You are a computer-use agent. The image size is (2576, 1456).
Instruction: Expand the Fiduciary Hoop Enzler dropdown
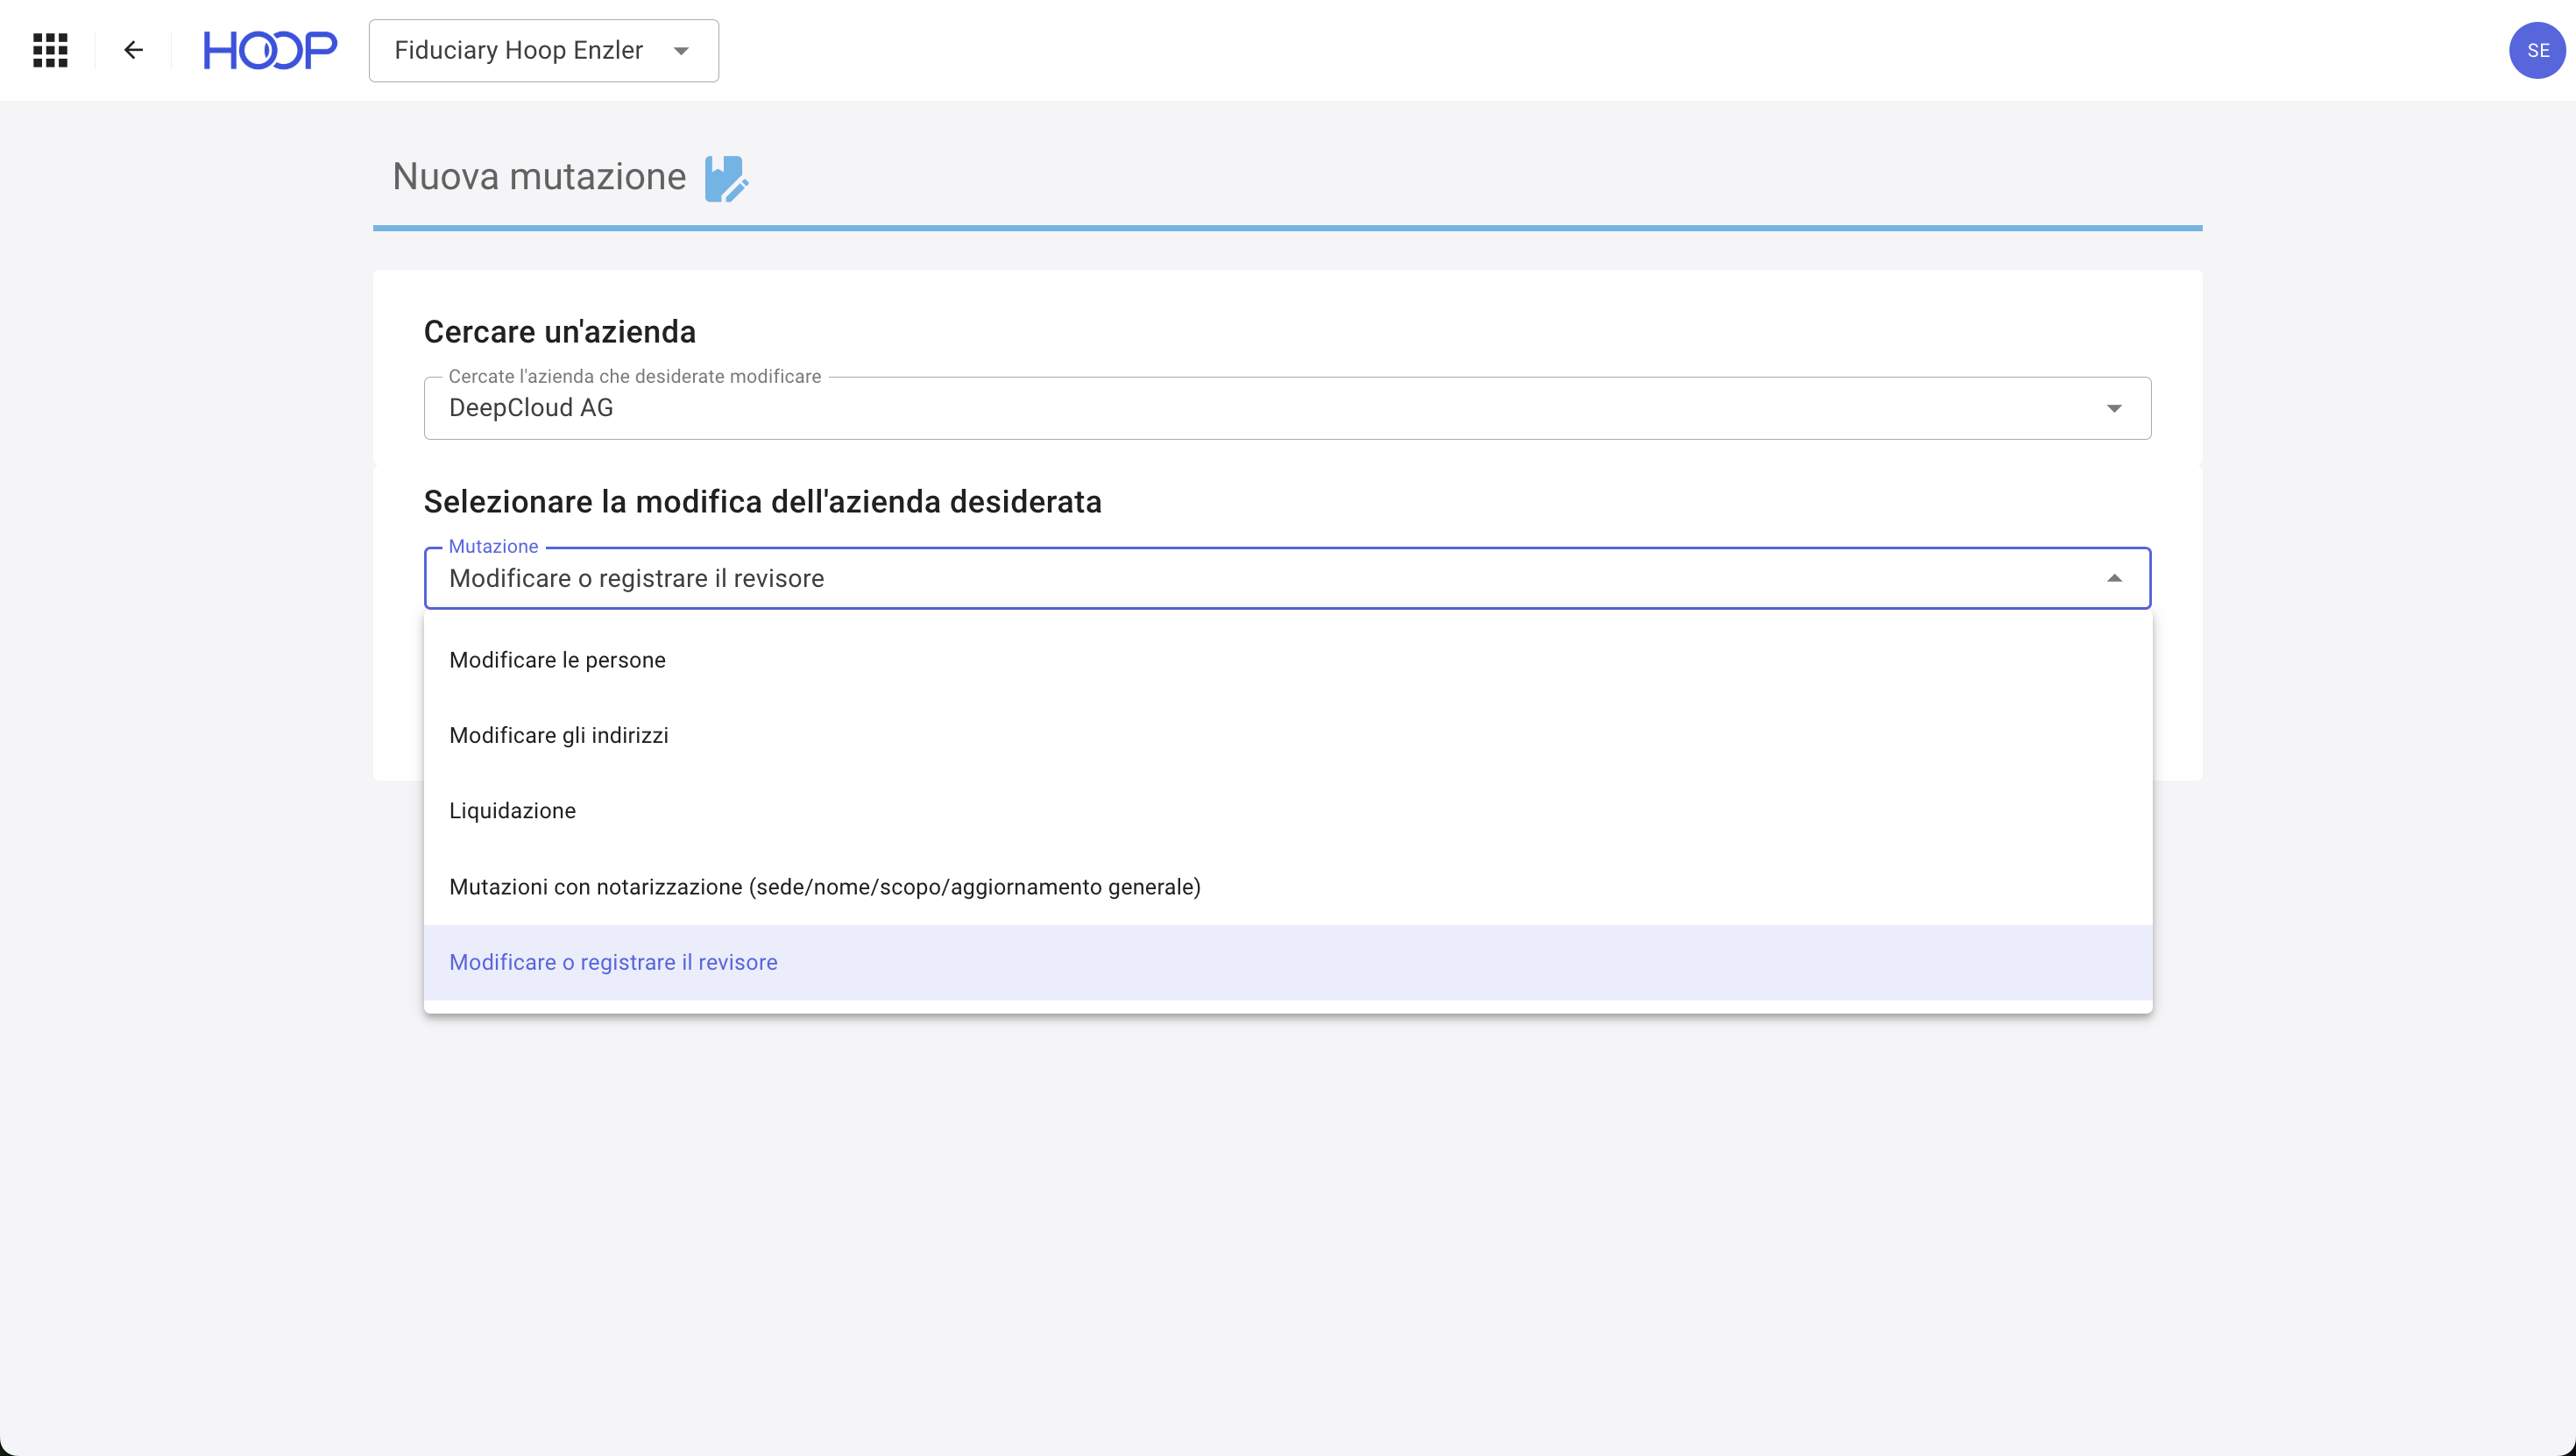(x=543, y=50)
